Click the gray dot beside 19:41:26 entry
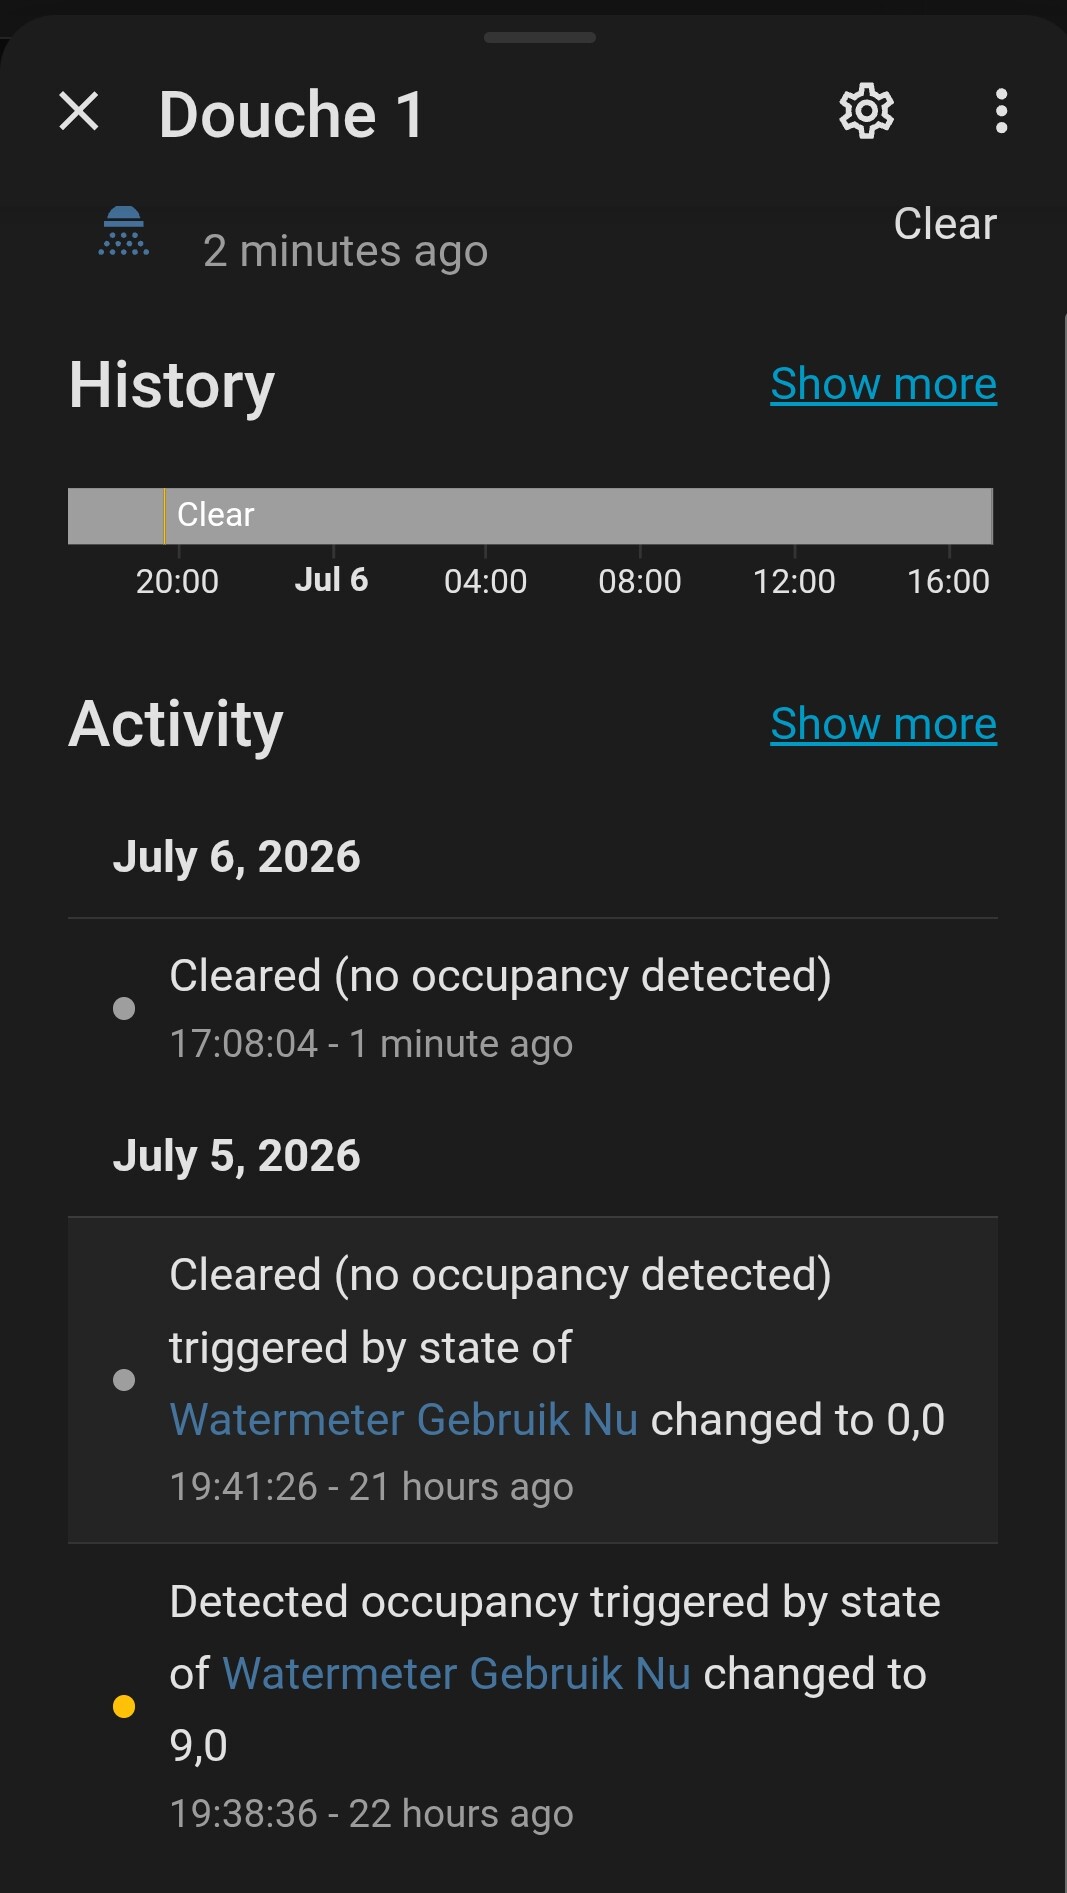 (124, 1380)
